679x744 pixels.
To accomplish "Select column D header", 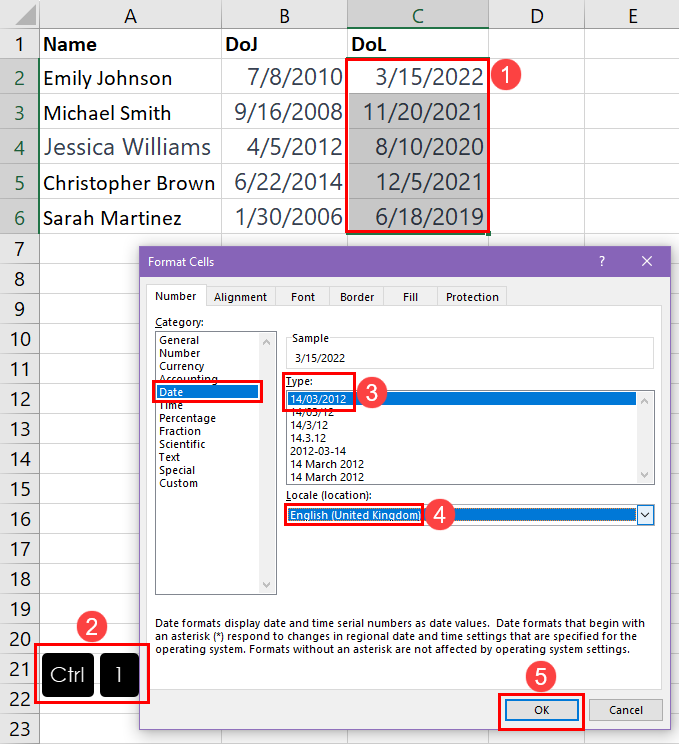I will click(x=537, y=15).
